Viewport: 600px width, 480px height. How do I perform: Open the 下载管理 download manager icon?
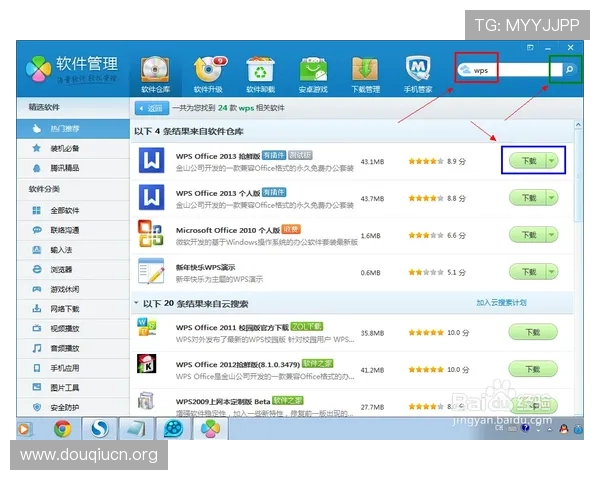point(365,72)
